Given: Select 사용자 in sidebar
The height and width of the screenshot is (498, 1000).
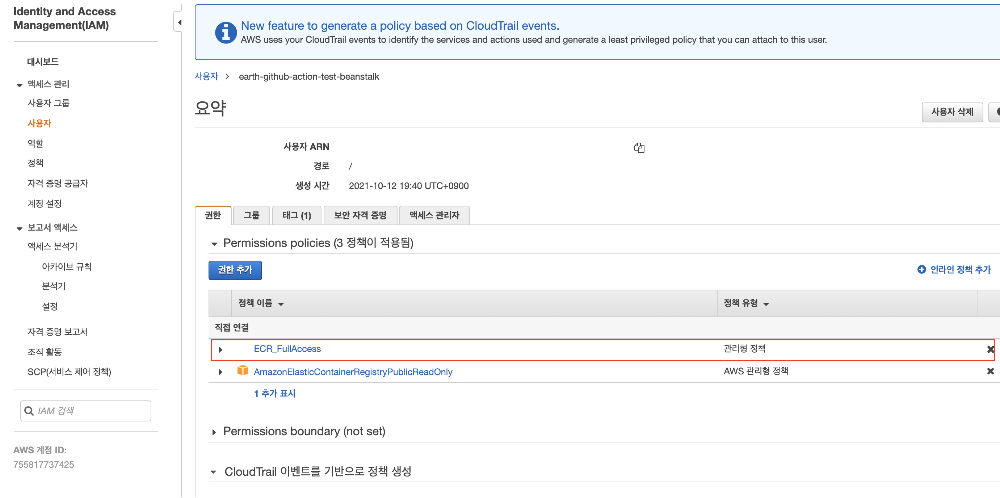Looking at the screenshot, I should 39,123.
